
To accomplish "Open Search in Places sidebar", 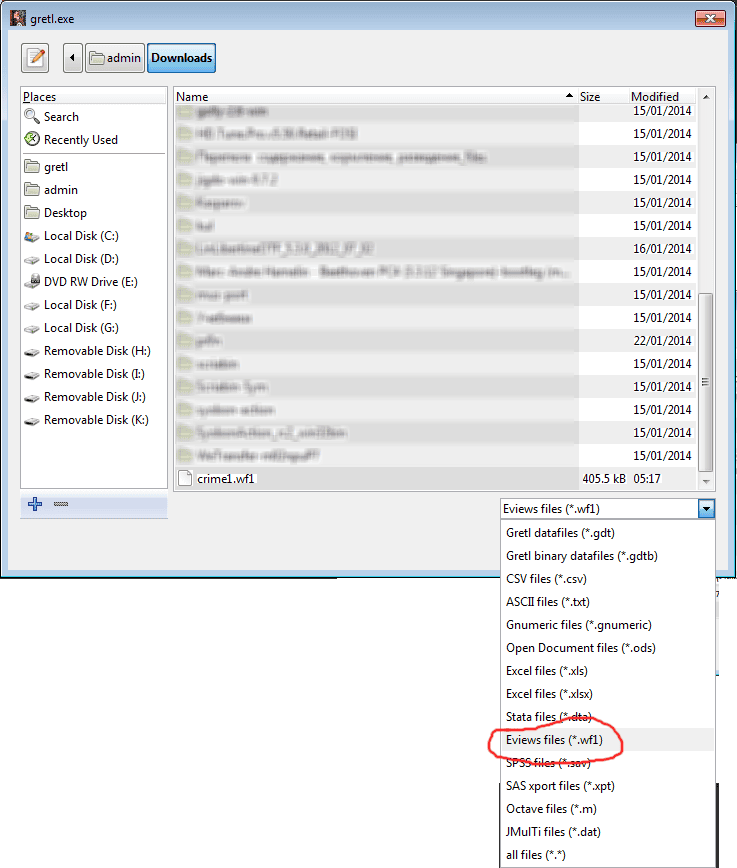I will click(61, 117).
